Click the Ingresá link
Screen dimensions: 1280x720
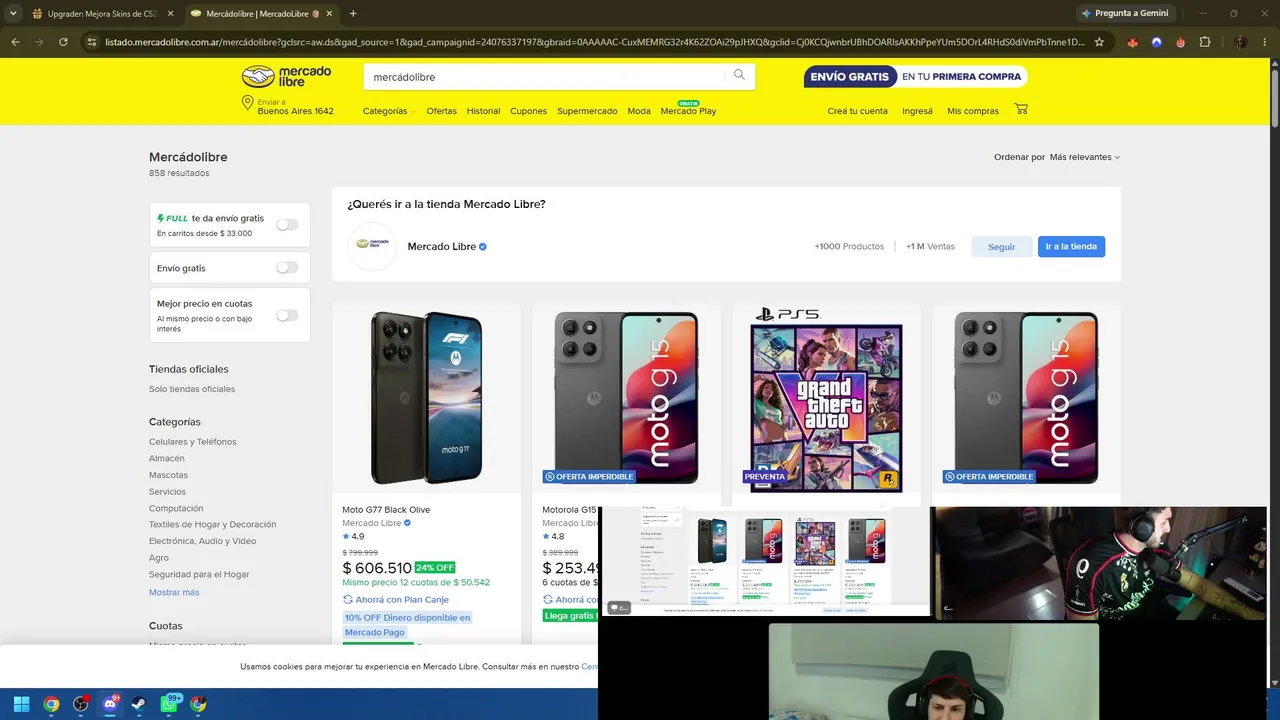pyautogui.click(x=917, y=111)
